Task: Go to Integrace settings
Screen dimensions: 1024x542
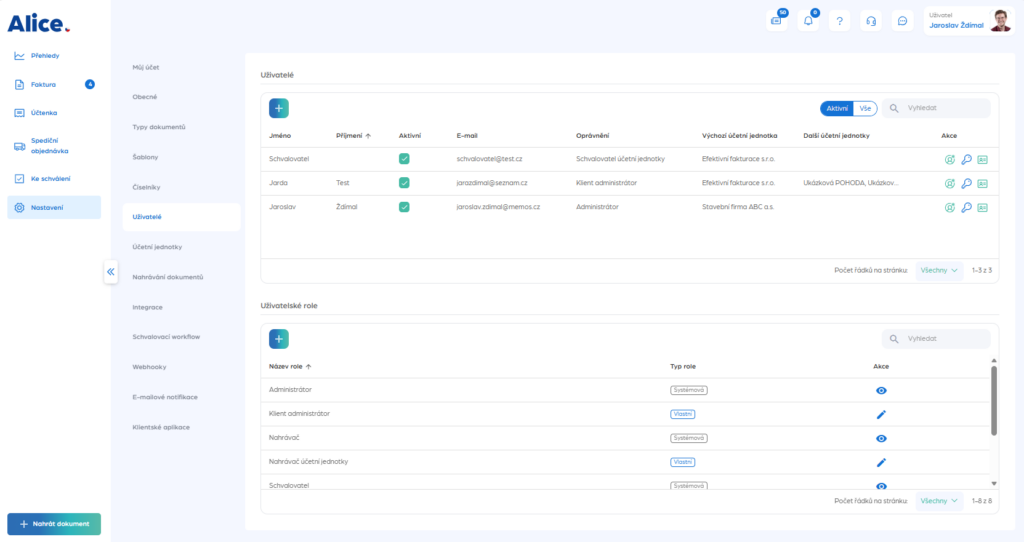Action: click(148, 307)
